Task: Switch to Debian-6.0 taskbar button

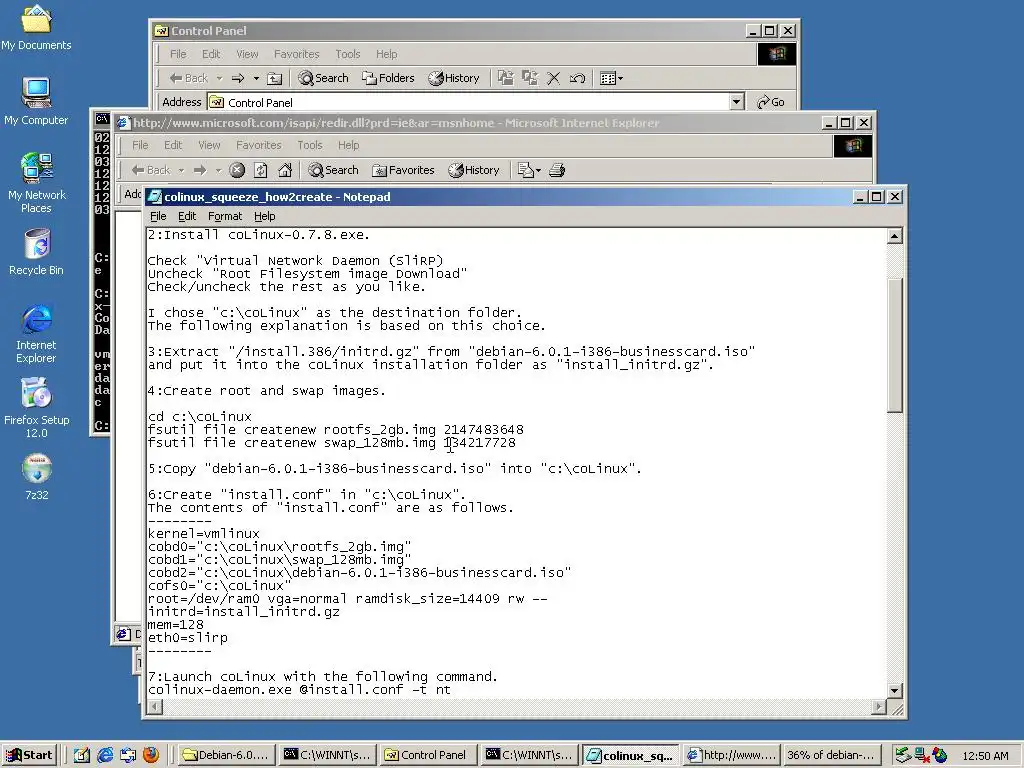Action: tap(226, 755)
